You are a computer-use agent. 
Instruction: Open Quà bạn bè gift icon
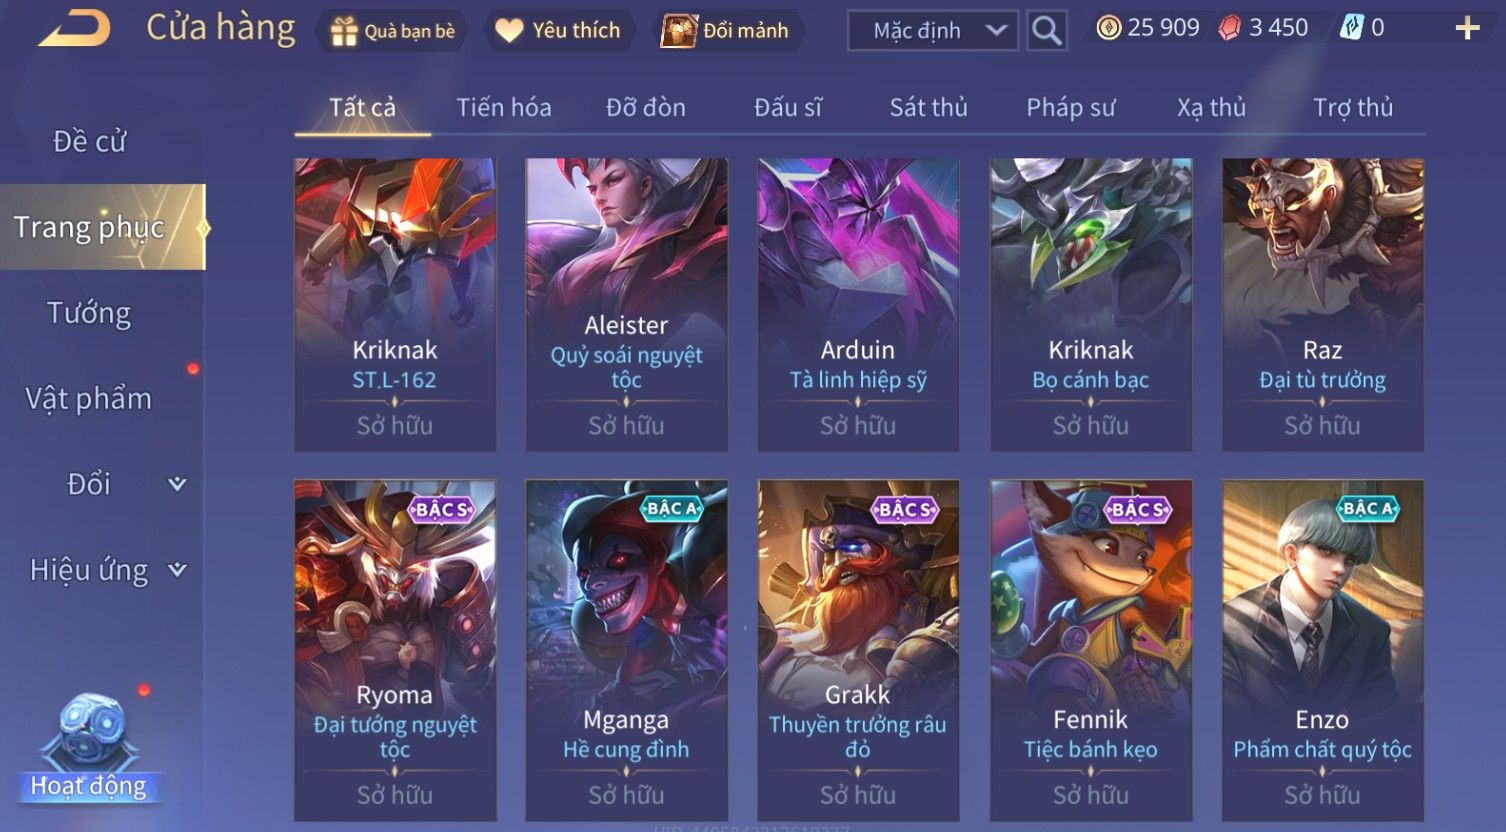pyautogui.click(x=344, y=31)
